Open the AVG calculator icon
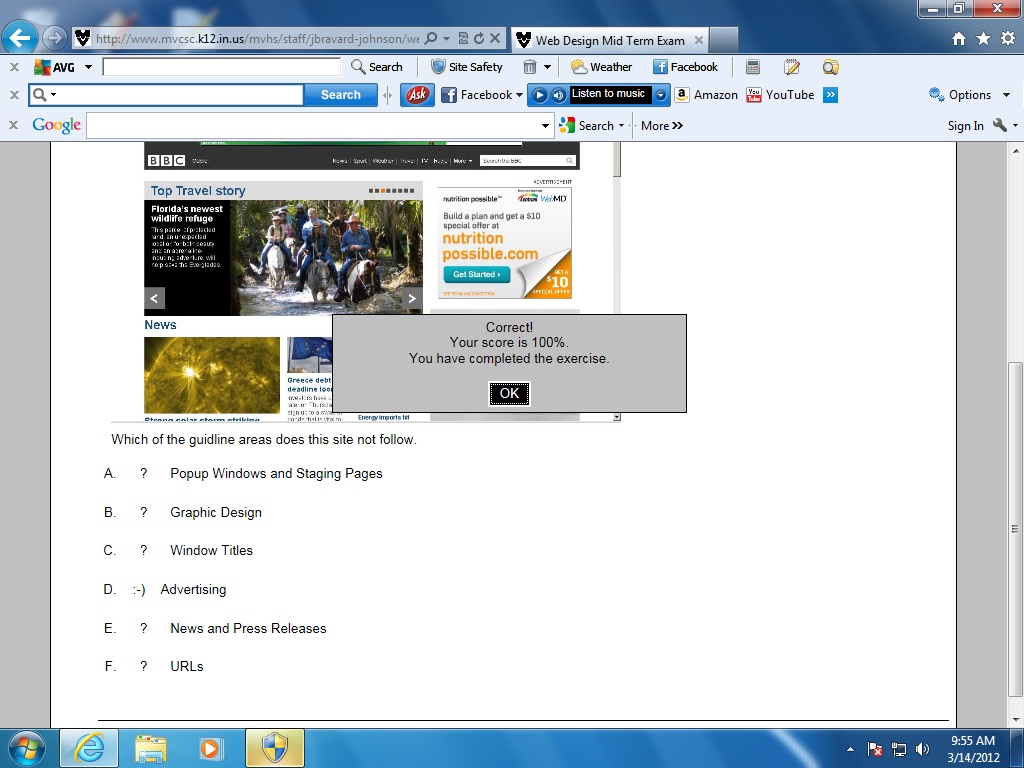1024x768 pixels. (753, 67)
